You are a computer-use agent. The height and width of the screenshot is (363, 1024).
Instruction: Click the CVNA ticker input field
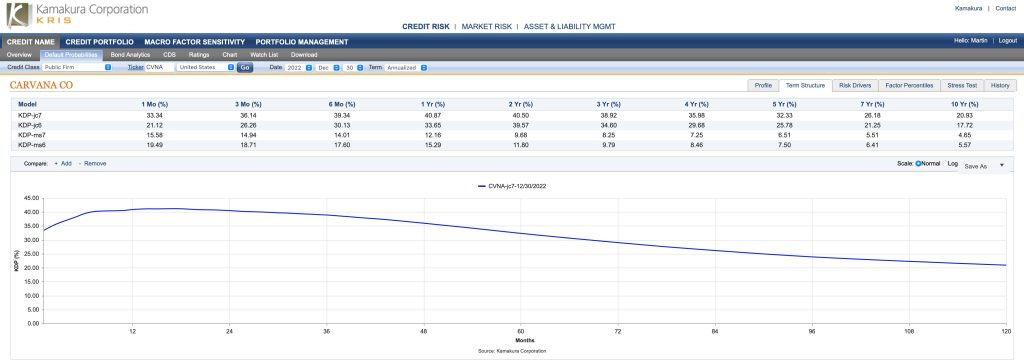pyautogui.click(x=159, y=67)
